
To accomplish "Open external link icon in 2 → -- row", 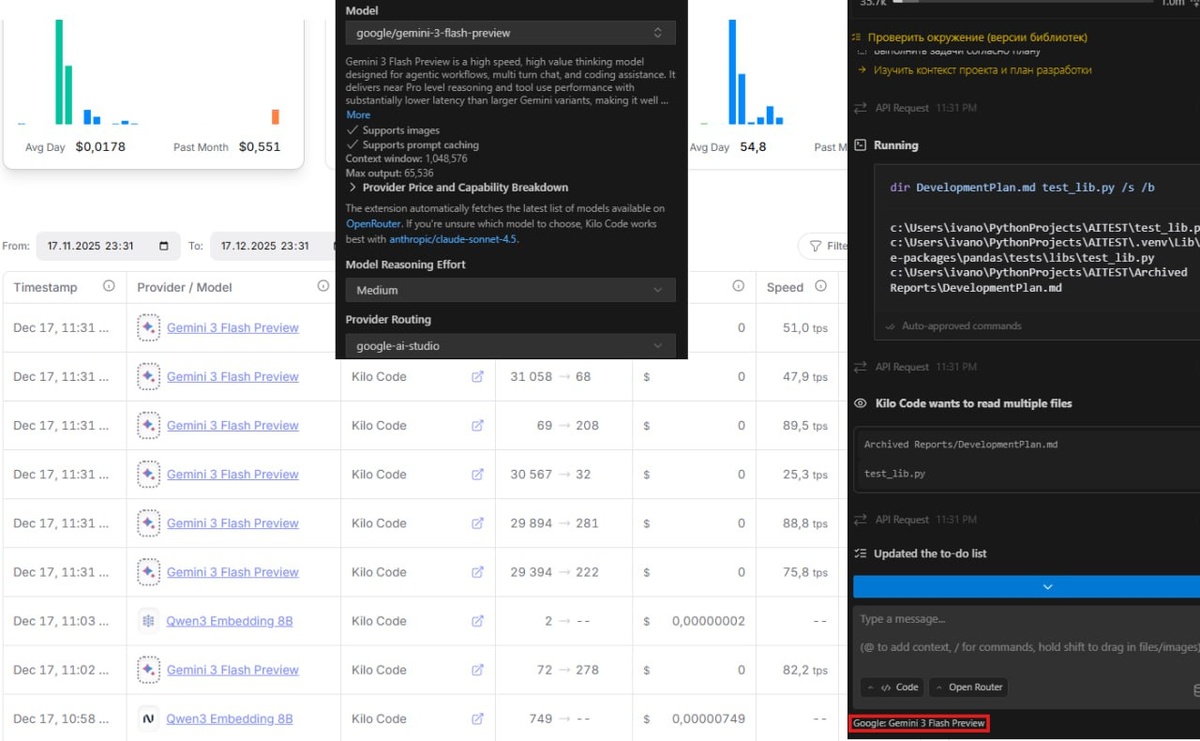I will (477, 622).
